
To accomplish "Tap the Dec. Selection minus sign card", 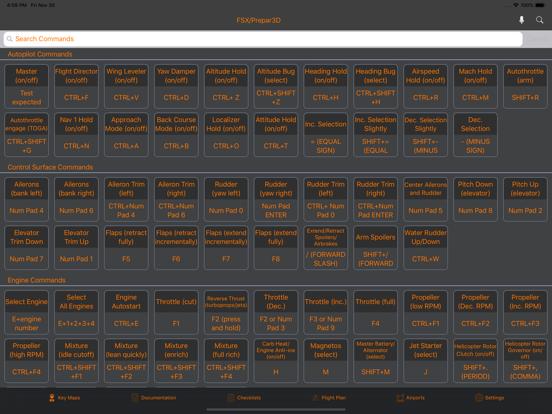I will (475, 135).
